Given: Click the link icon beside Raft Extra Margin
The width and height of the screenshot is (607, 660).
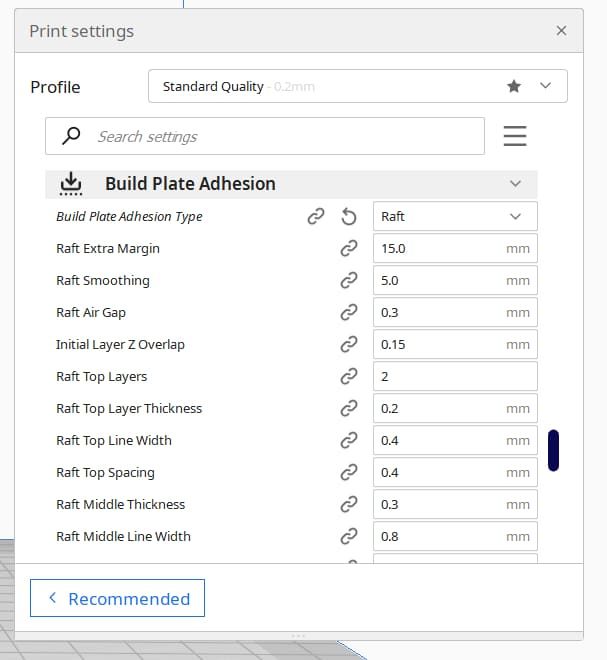Looking at the screenshot, I should point(349,248).
